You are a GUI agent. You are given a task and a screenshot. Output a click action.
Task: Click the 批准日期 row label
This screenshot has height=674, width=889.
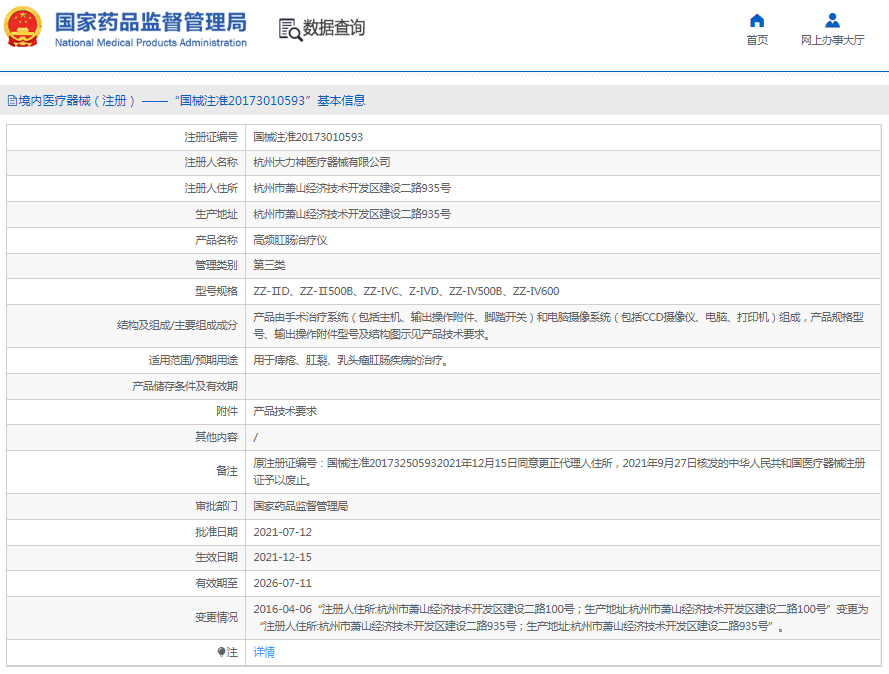pos(217,532)
